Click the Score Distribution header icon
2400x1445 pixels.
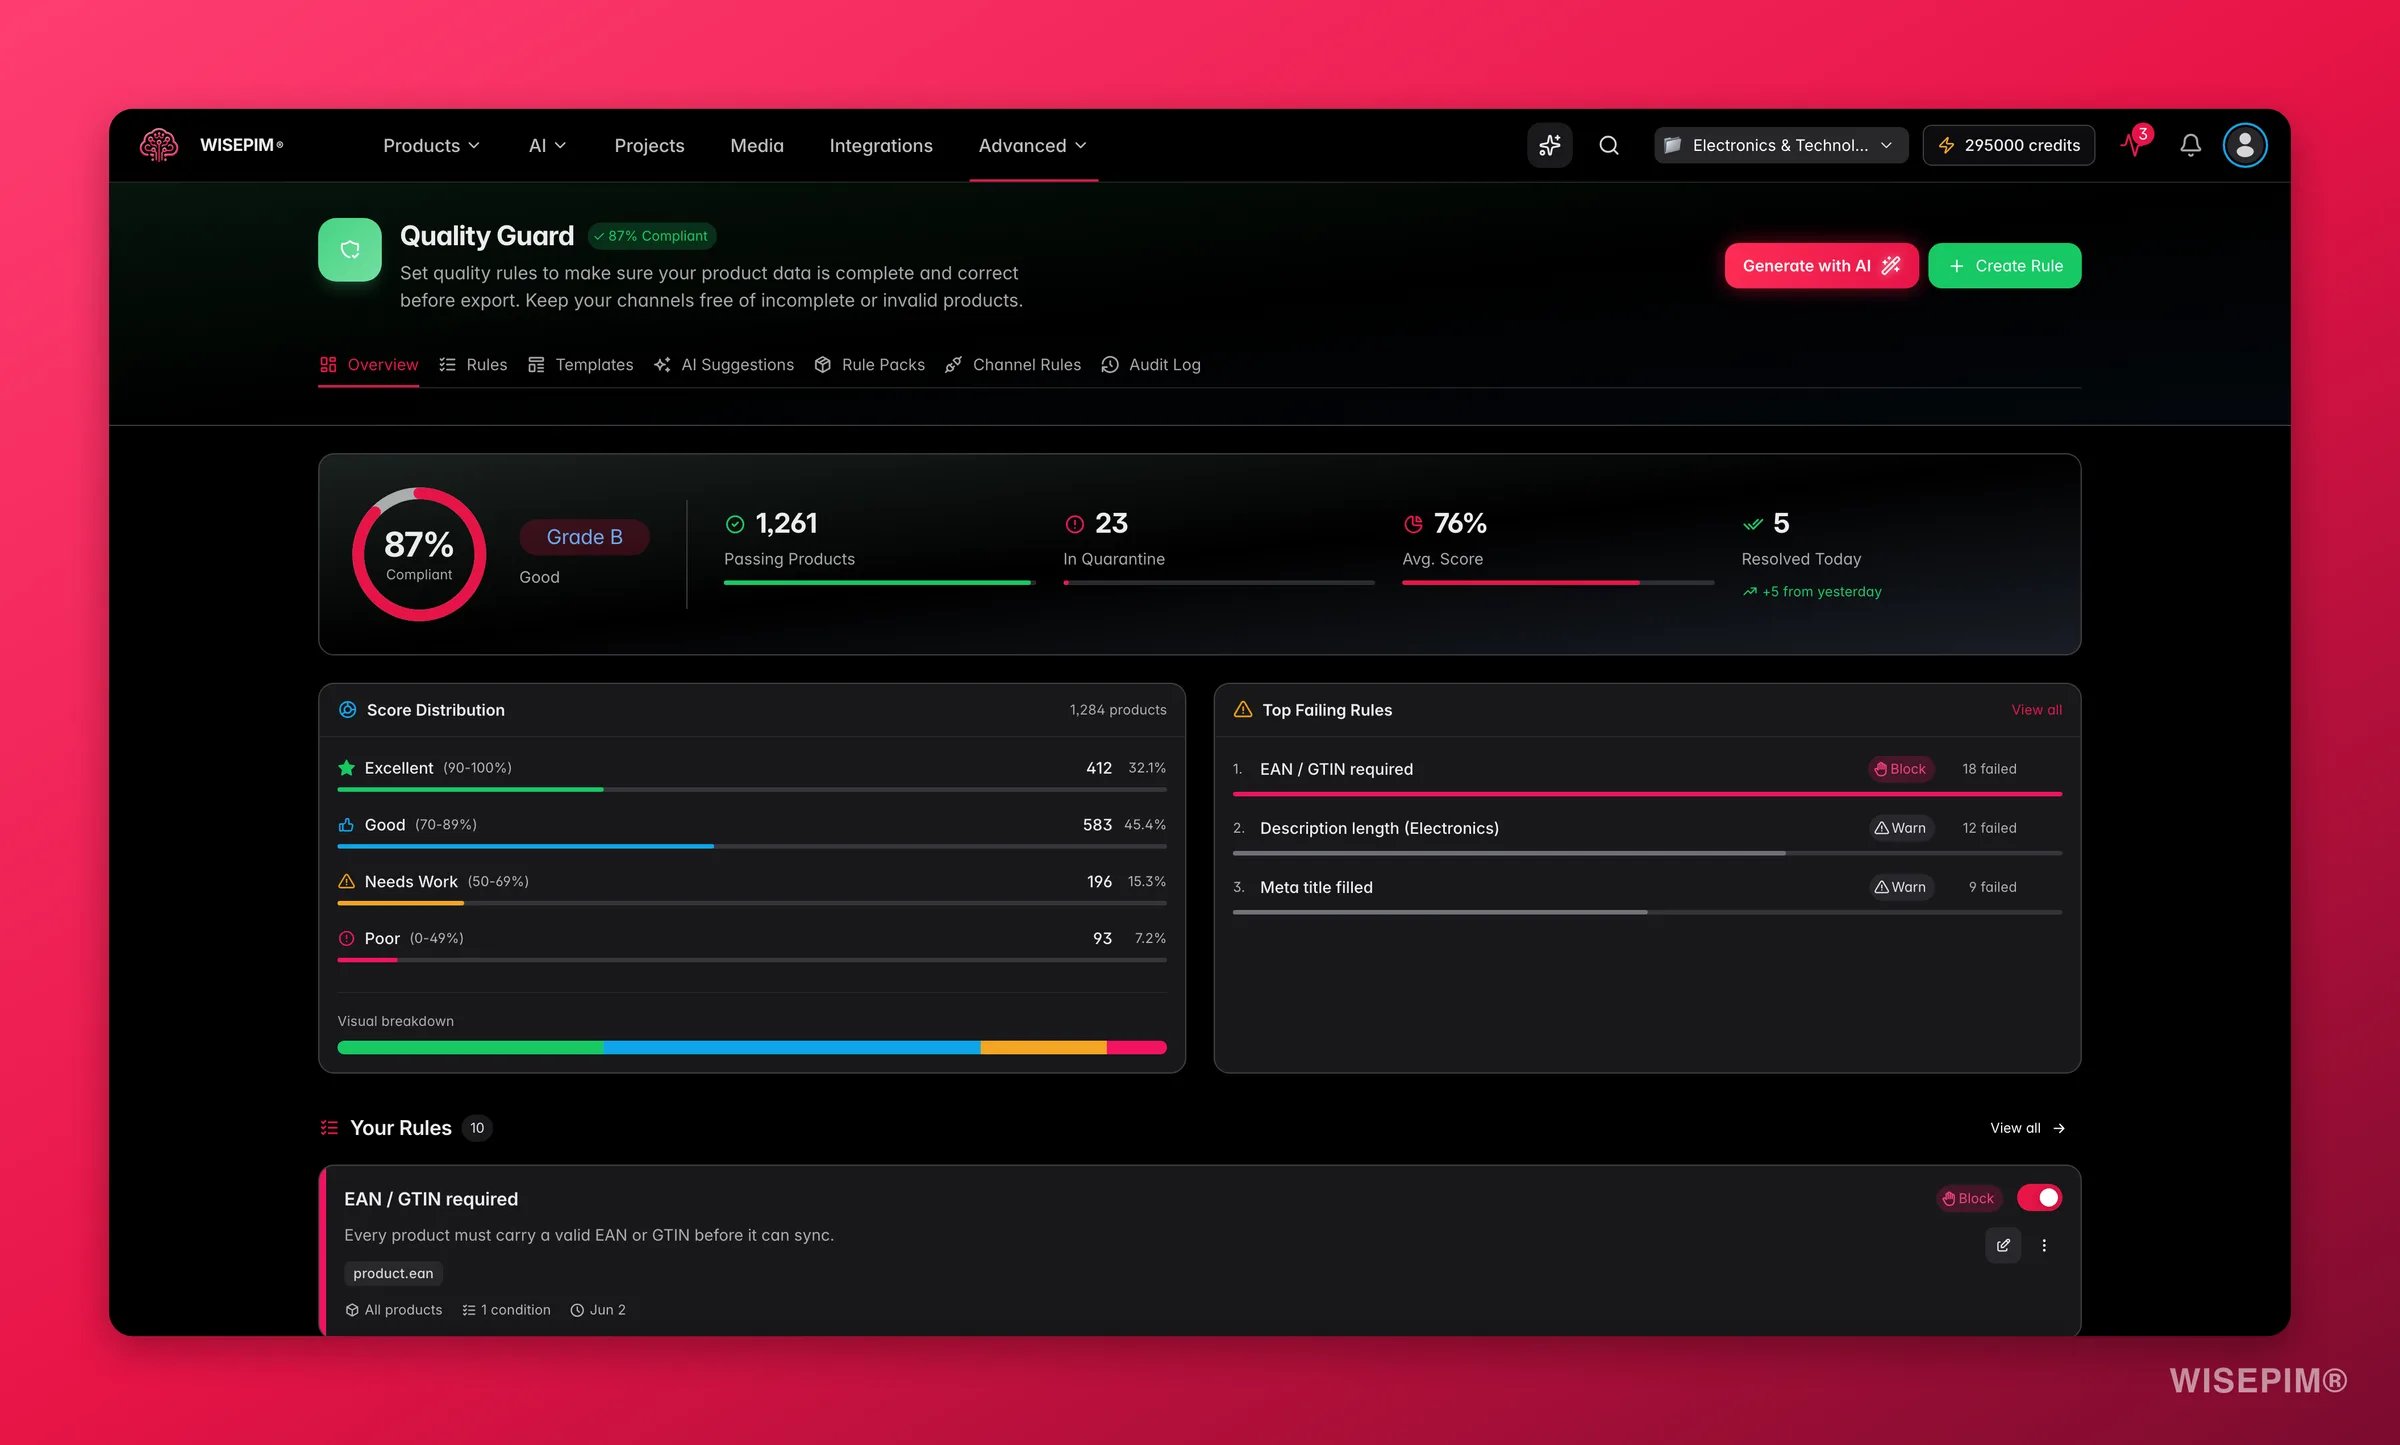tap(347, 709)
